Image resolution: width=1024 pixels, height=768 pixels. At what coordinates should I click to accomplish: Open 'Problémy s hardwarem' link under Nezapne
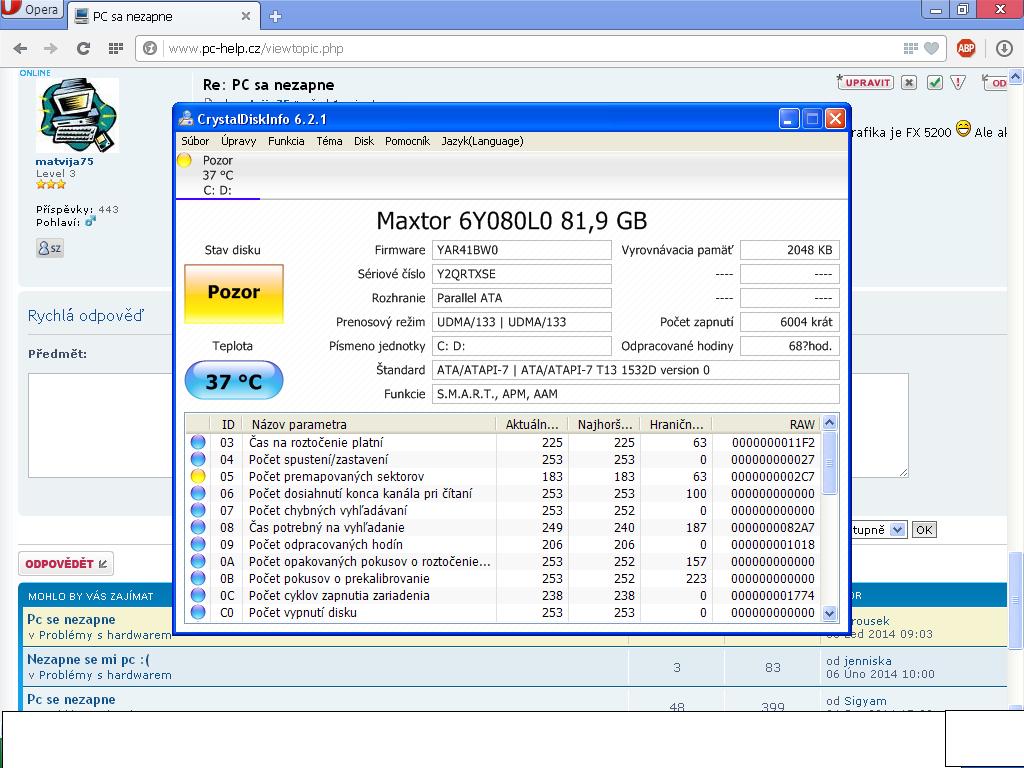[x=105, y=675]
